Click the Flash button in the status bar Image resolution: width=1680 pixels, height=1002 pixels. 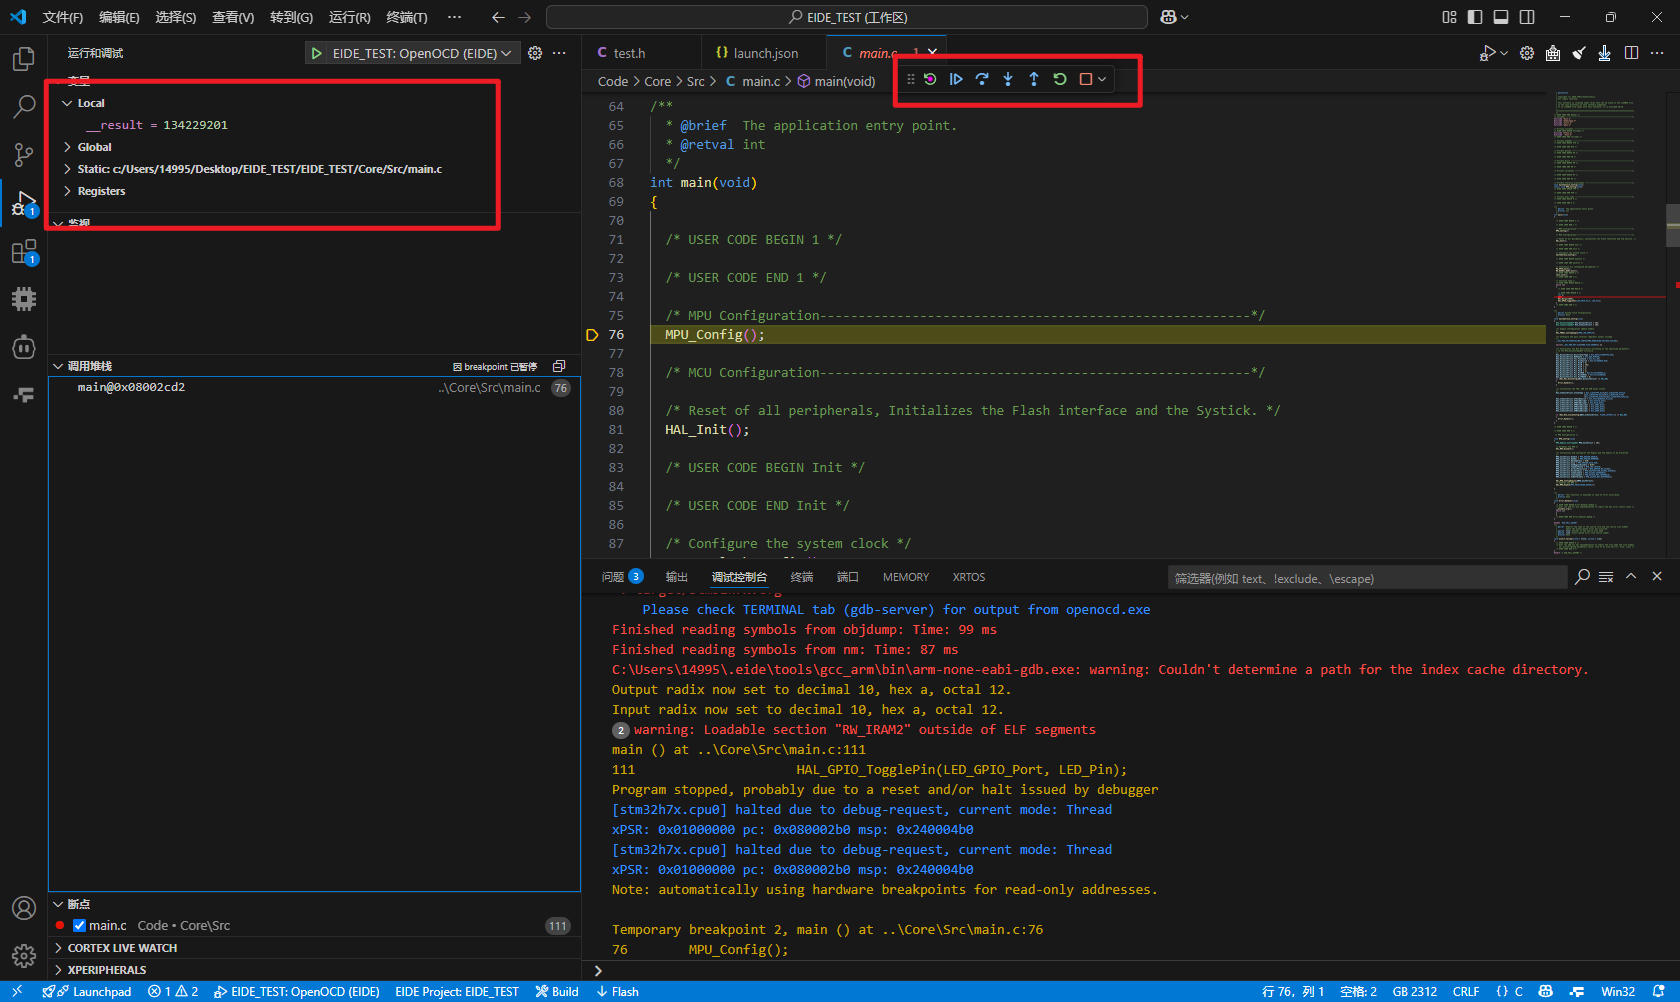(618, 992)
